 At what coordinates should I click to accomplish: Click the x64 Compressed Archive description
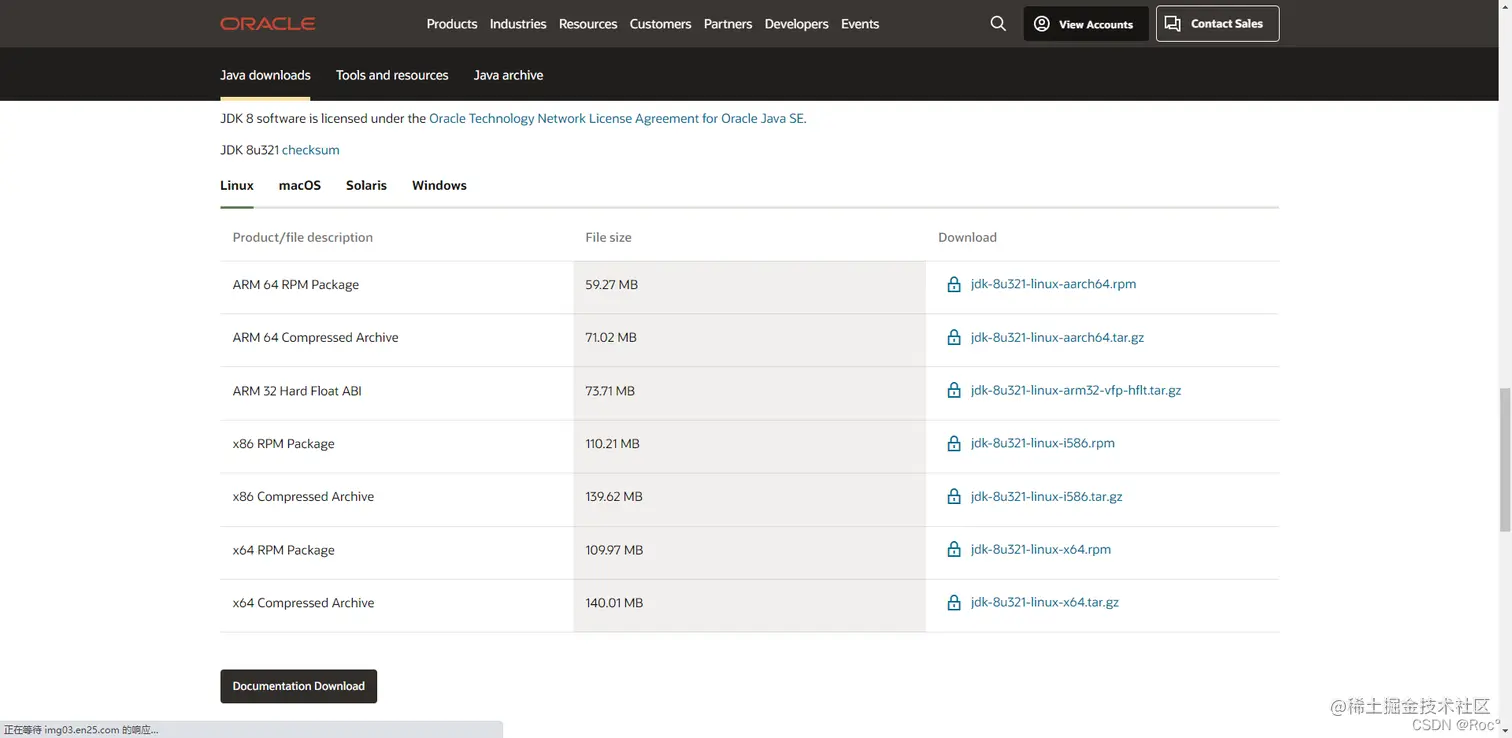[x=303, y=603]
